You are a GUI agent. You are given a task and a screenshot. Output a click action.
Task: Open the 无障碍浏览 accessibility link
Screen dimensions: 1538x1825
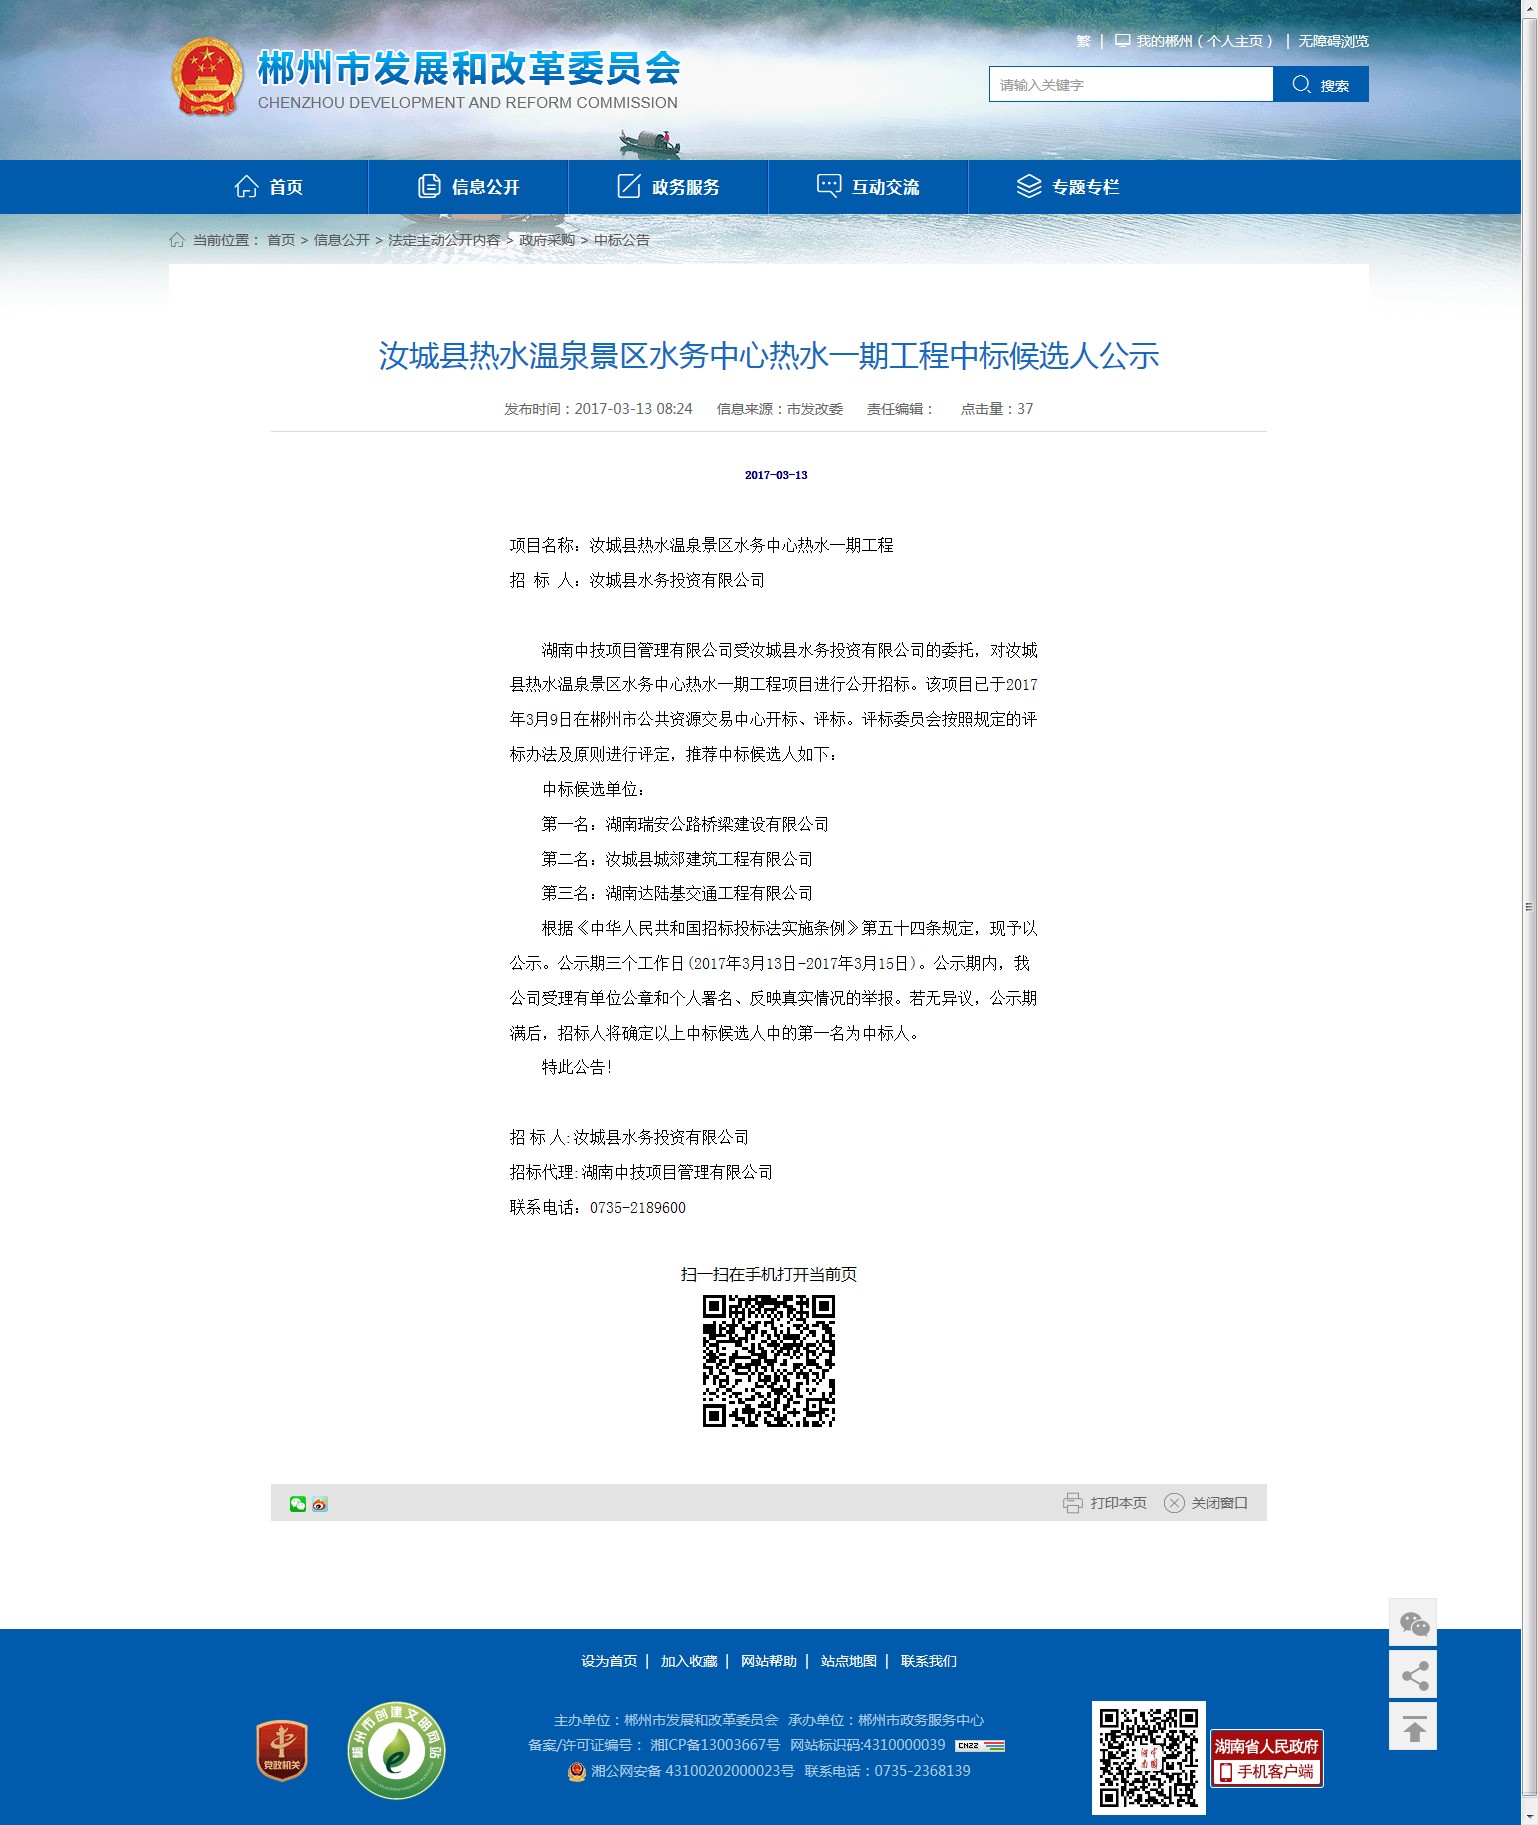pyautogui.click(x=1333, y=41)
